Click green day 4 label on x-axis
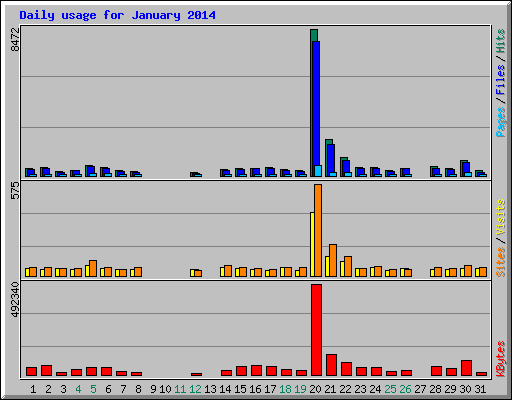 78,389
